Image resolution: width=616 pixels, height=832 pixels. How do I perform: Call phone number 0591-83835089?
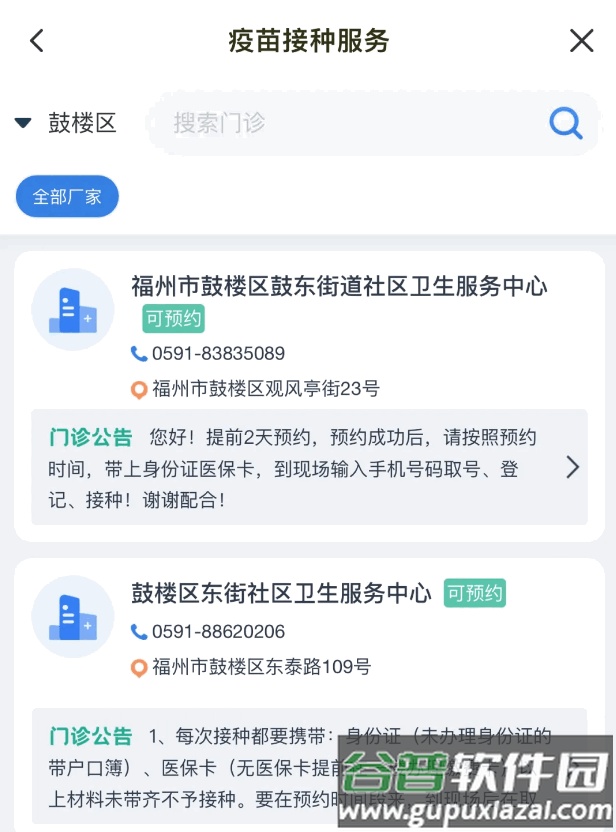coord(218,354)
